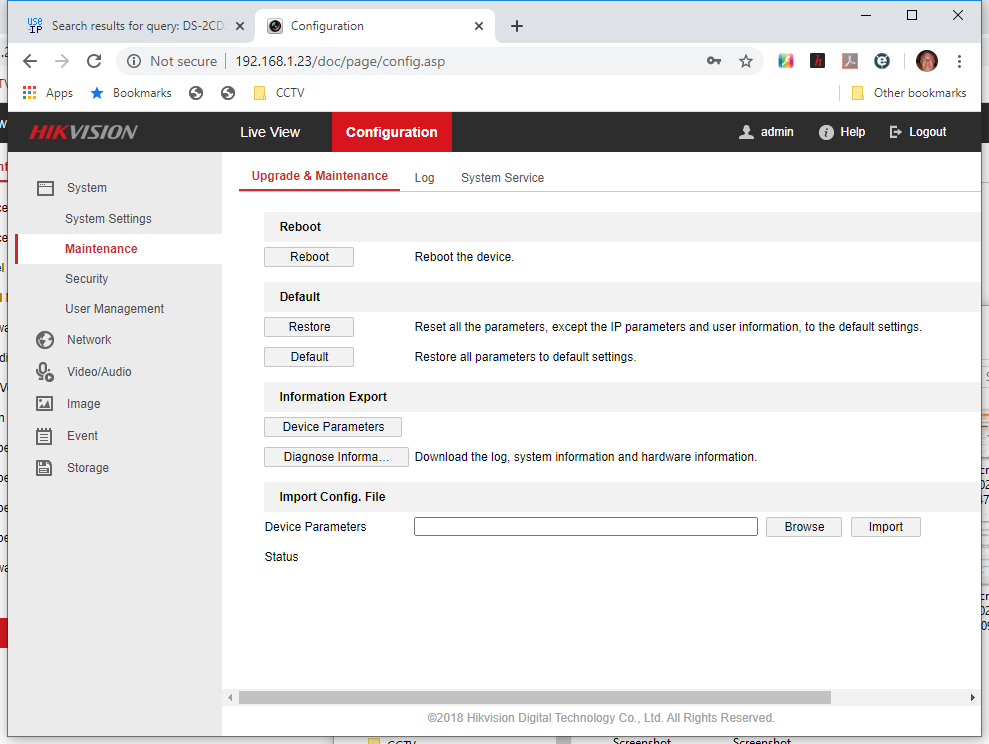Log out using the Logout icon
Viewport: 989px width, 744px height.
click(896, 132)
